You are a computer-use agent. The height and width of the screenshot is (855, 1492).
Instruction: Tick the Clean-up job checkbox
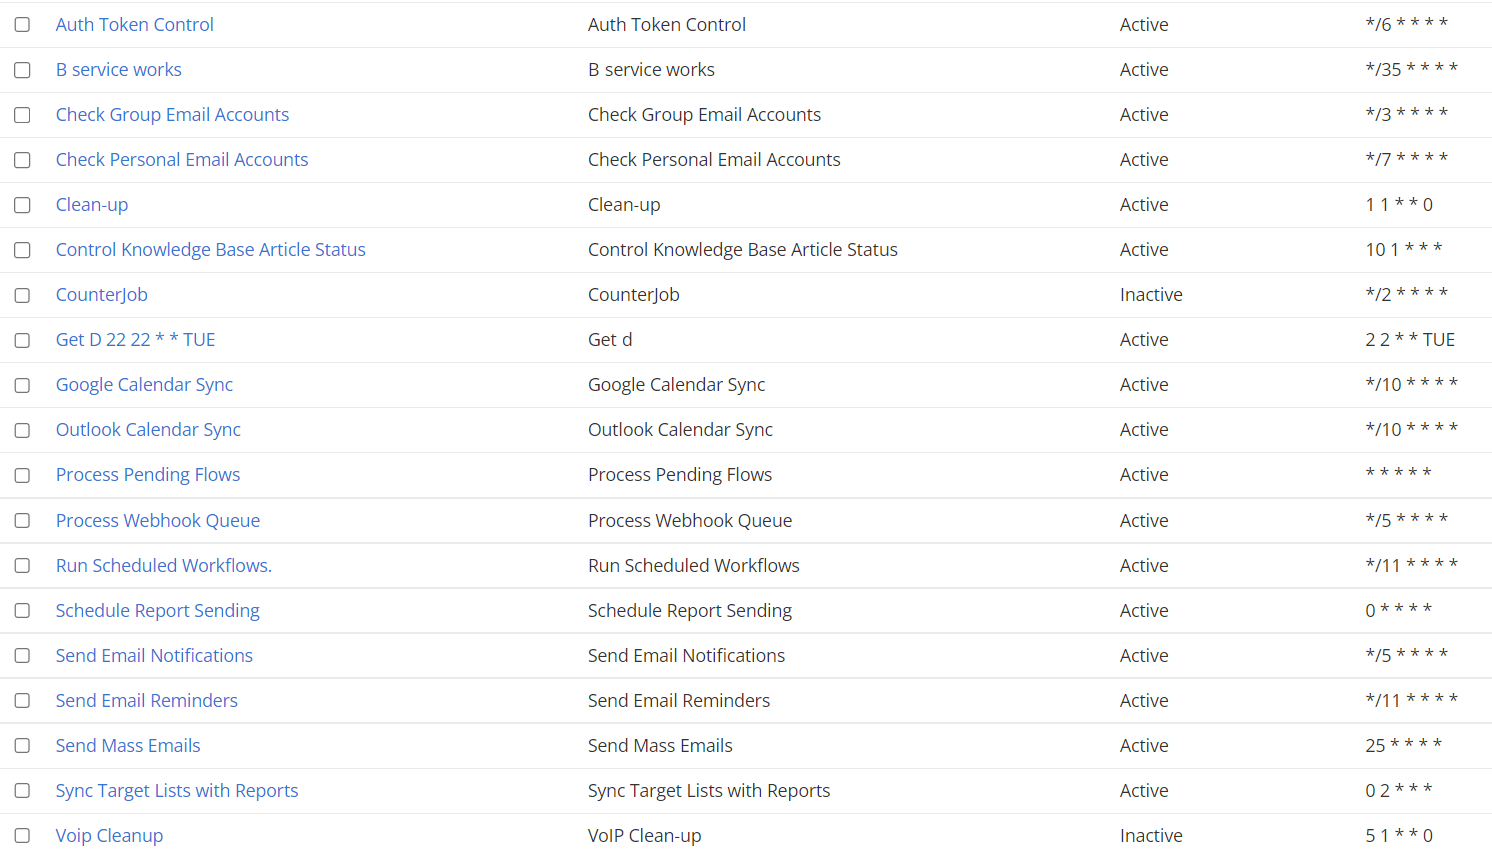point(22,205)
